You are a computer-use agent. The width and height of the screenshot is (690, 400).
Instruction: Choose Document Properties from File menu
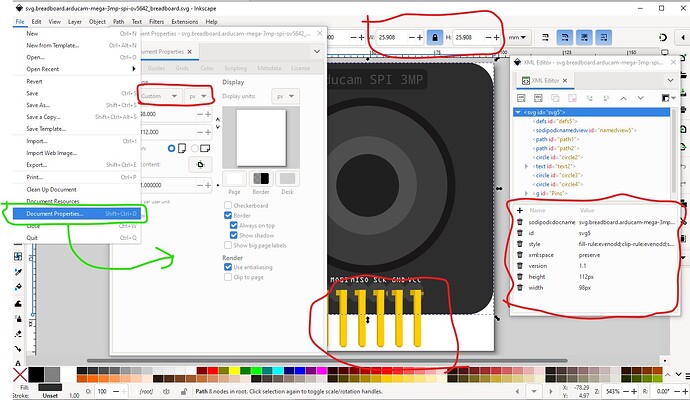(55, 213)
